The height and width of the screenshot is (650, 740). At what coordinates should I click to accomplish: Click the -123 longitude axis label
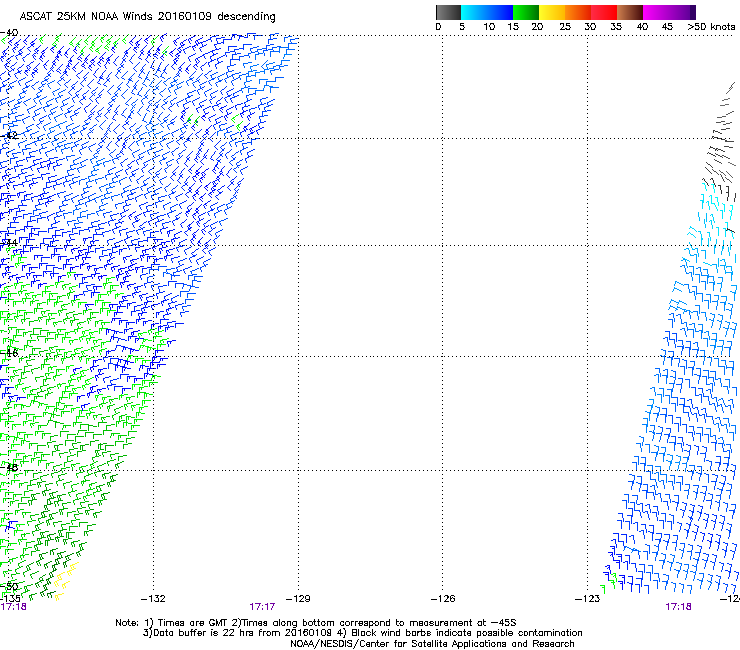click(x=587, y=599)
